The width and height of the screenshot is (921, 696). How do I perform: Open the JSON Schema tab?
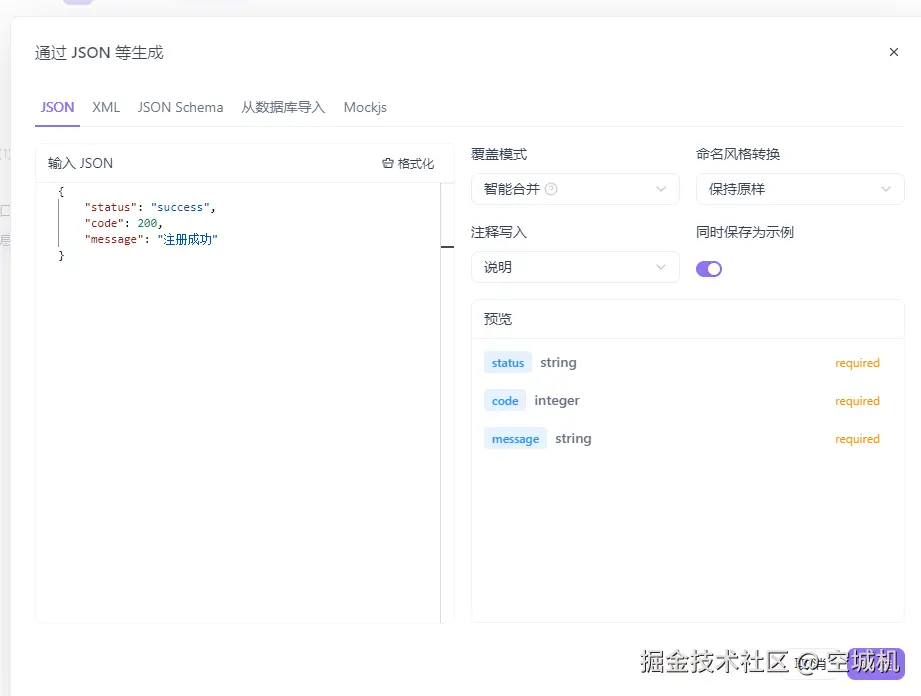180,107
